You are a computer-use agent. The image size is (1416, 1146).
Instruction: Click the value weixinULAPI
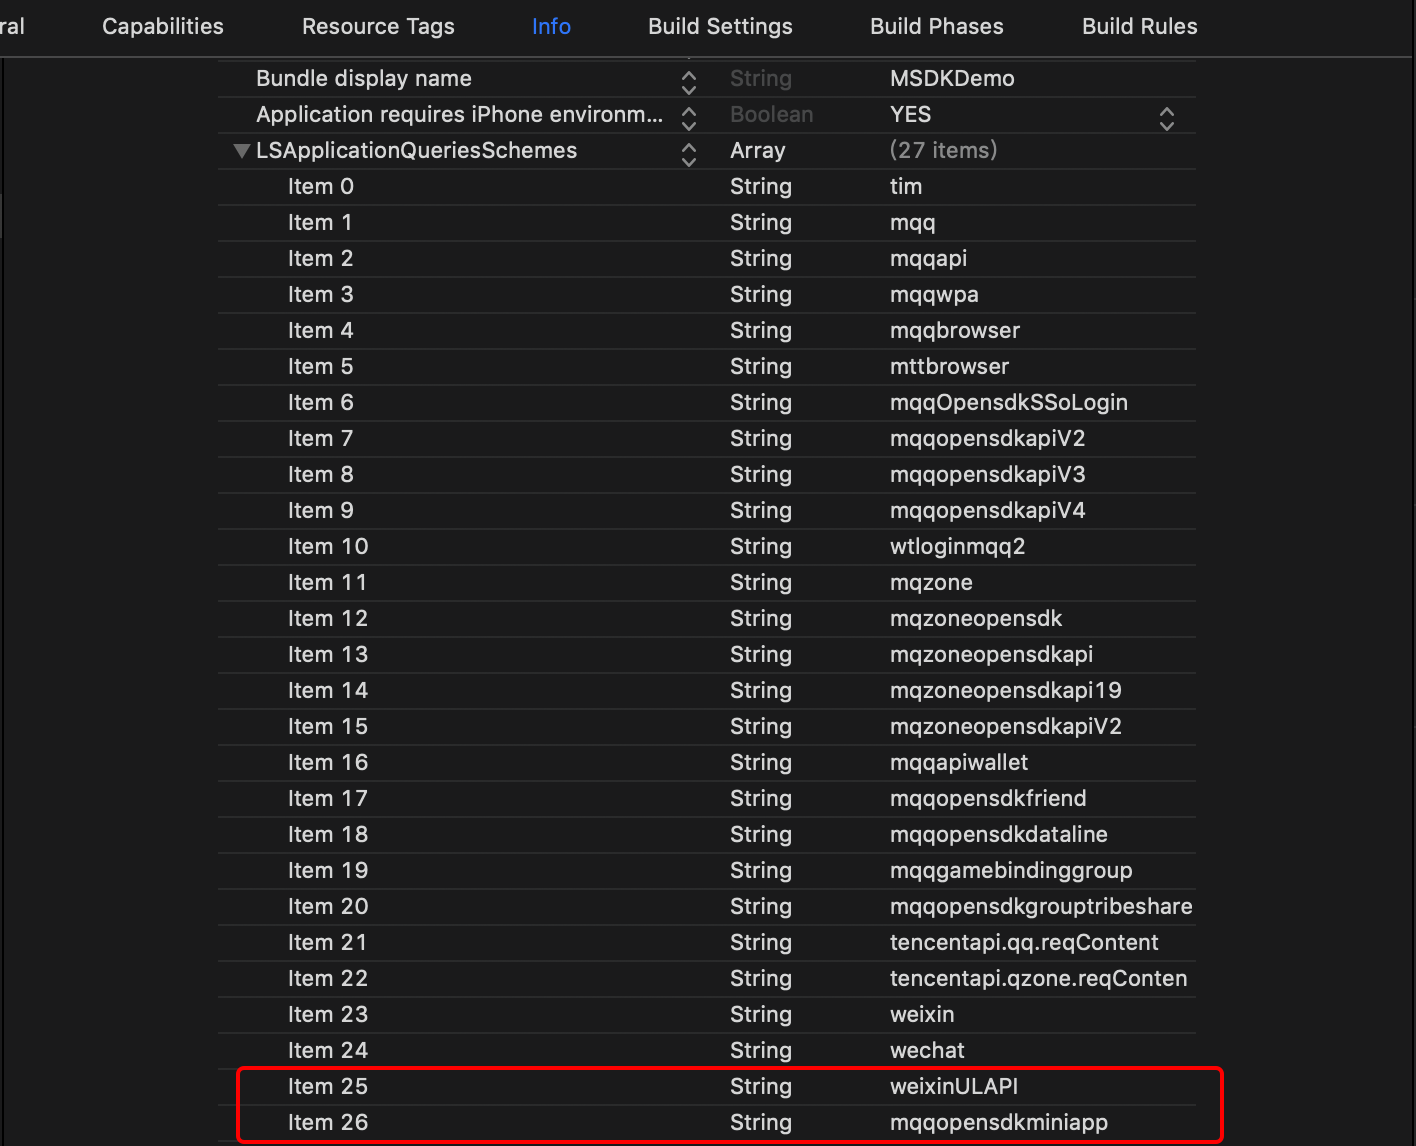click(954, 1087)
